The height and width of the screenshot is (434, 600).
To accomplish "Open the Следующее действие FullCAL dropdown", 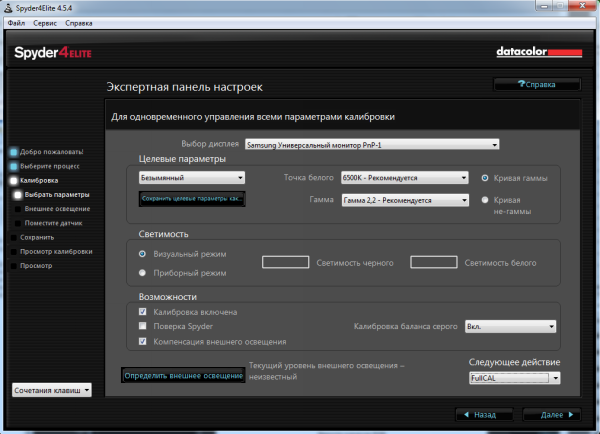I will pyautogui.click(x=514, y=378).
